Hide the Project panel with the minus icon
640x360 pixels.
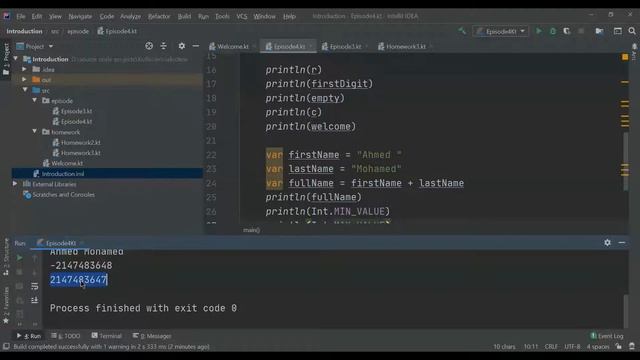tap(196, 46)
